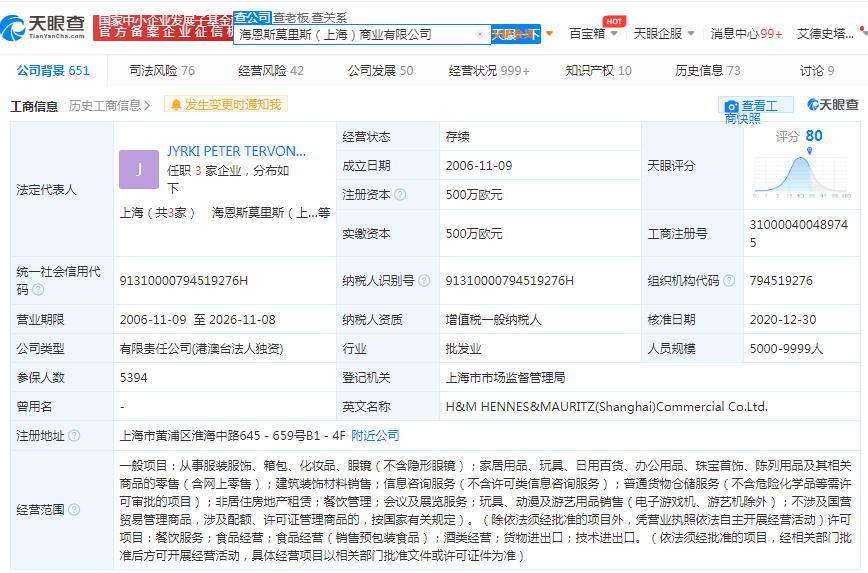Click the 3 companies count link

(198, 171)
